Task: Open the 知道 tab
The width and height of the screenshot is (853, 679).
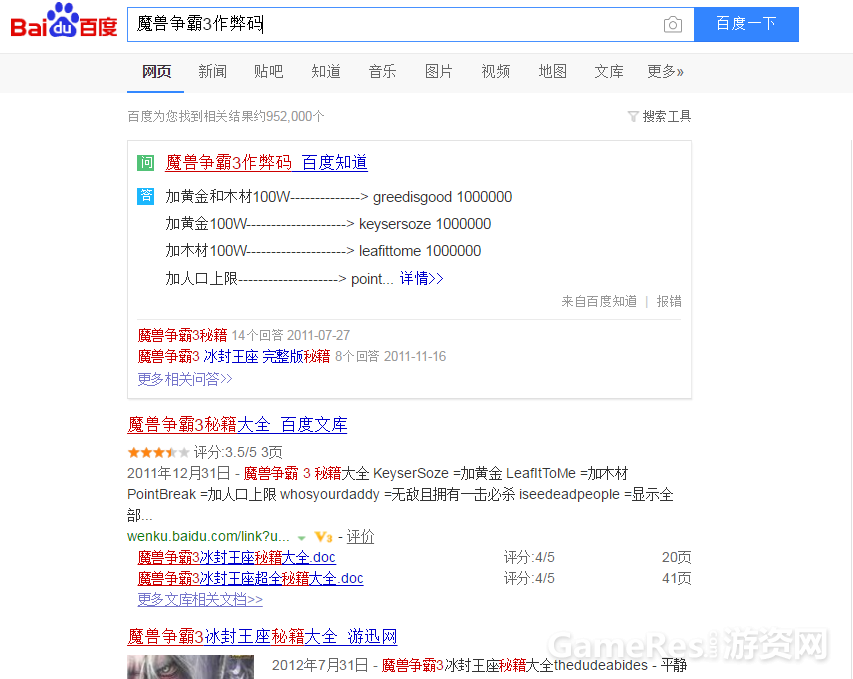Action: (326, 71)
